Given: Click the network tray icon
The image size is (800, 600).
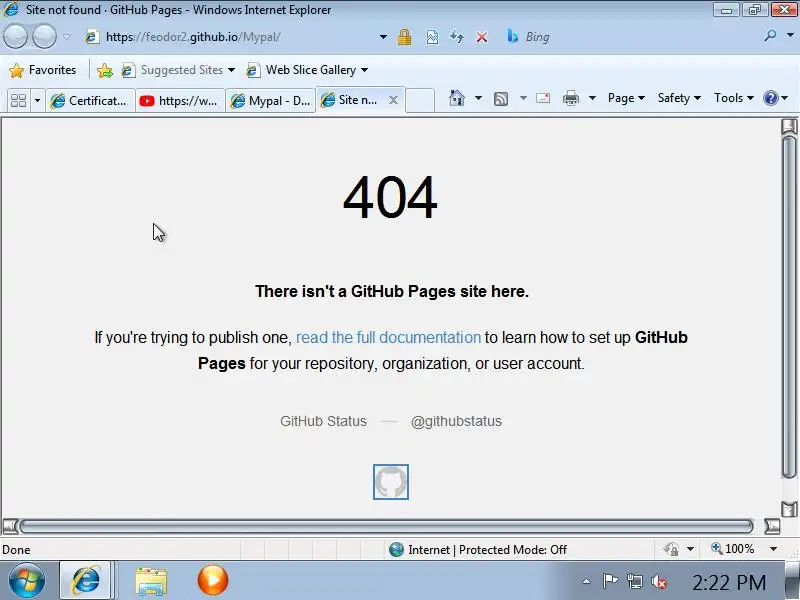Looking at the screenshot, I should (635, 581).
